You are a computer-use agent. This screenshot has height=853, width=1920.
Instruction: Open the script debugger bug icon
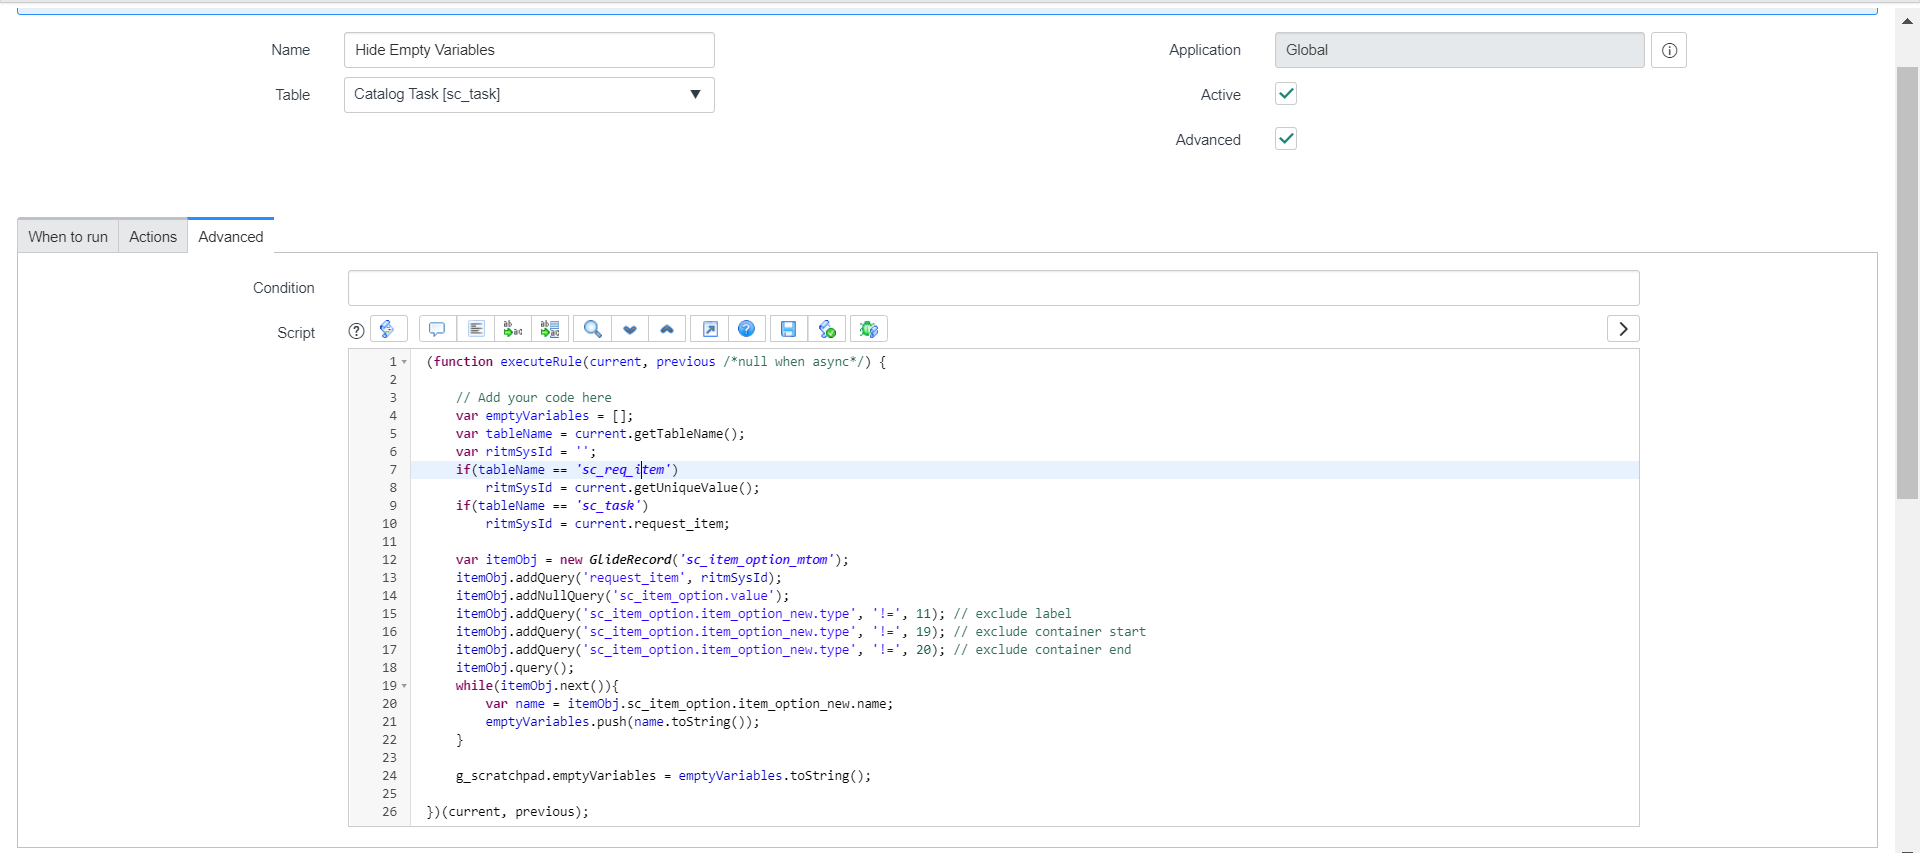coord(868,329)
